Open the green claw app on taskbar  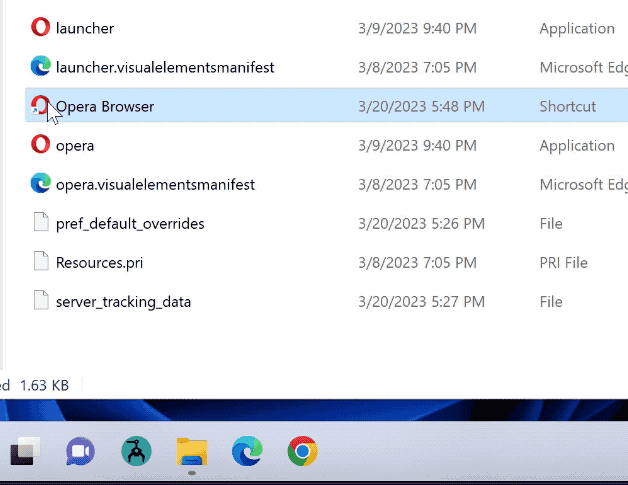tap(136, 451)
